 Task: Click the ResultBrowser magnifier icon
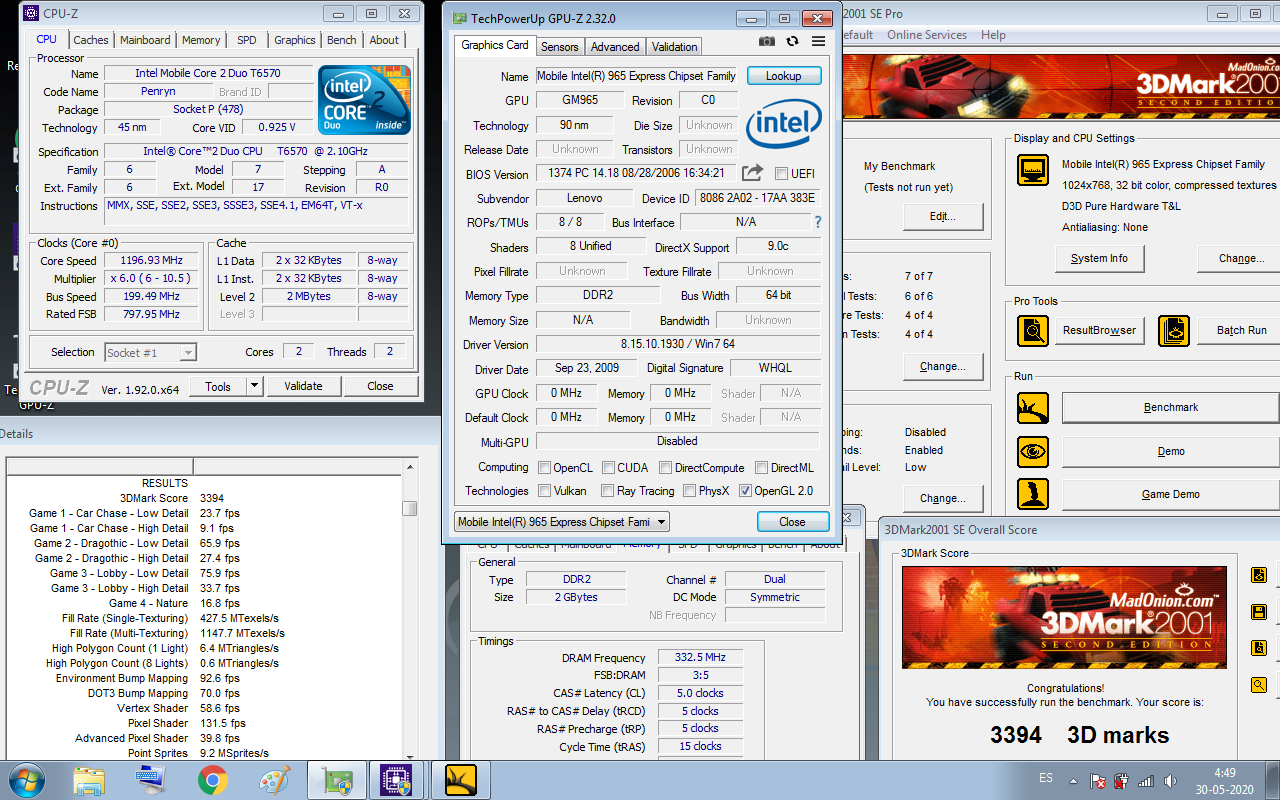pos(1033,330)
